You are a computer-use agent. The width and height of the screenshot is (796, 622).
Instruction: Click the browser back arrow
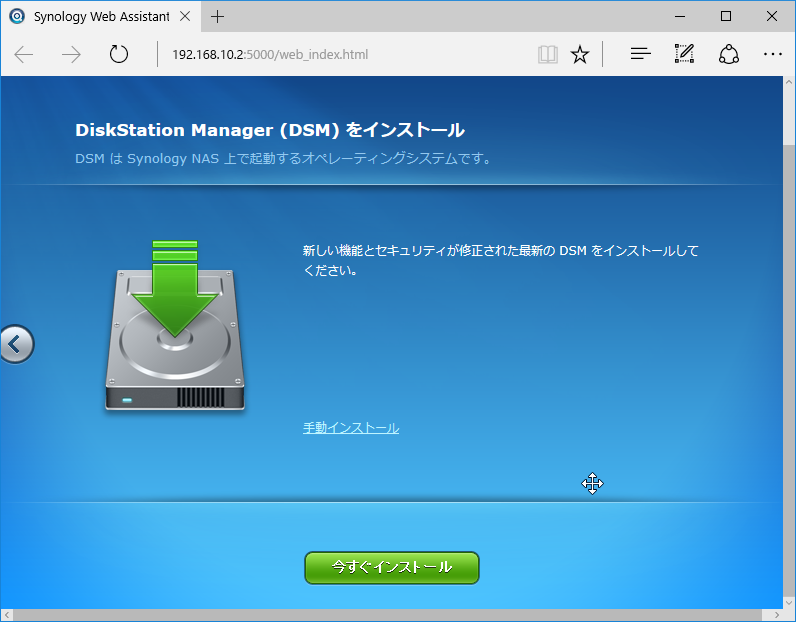click(x=24, y=54)
